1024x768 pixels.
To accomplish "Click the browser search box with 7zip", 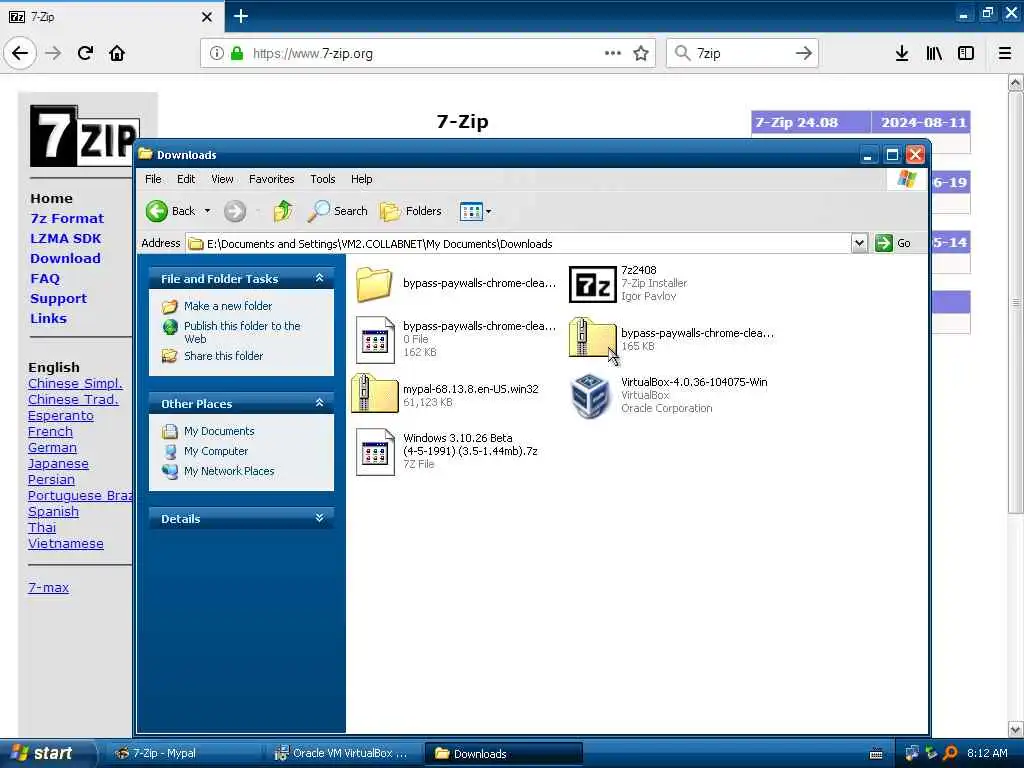I will click(742, 53).
